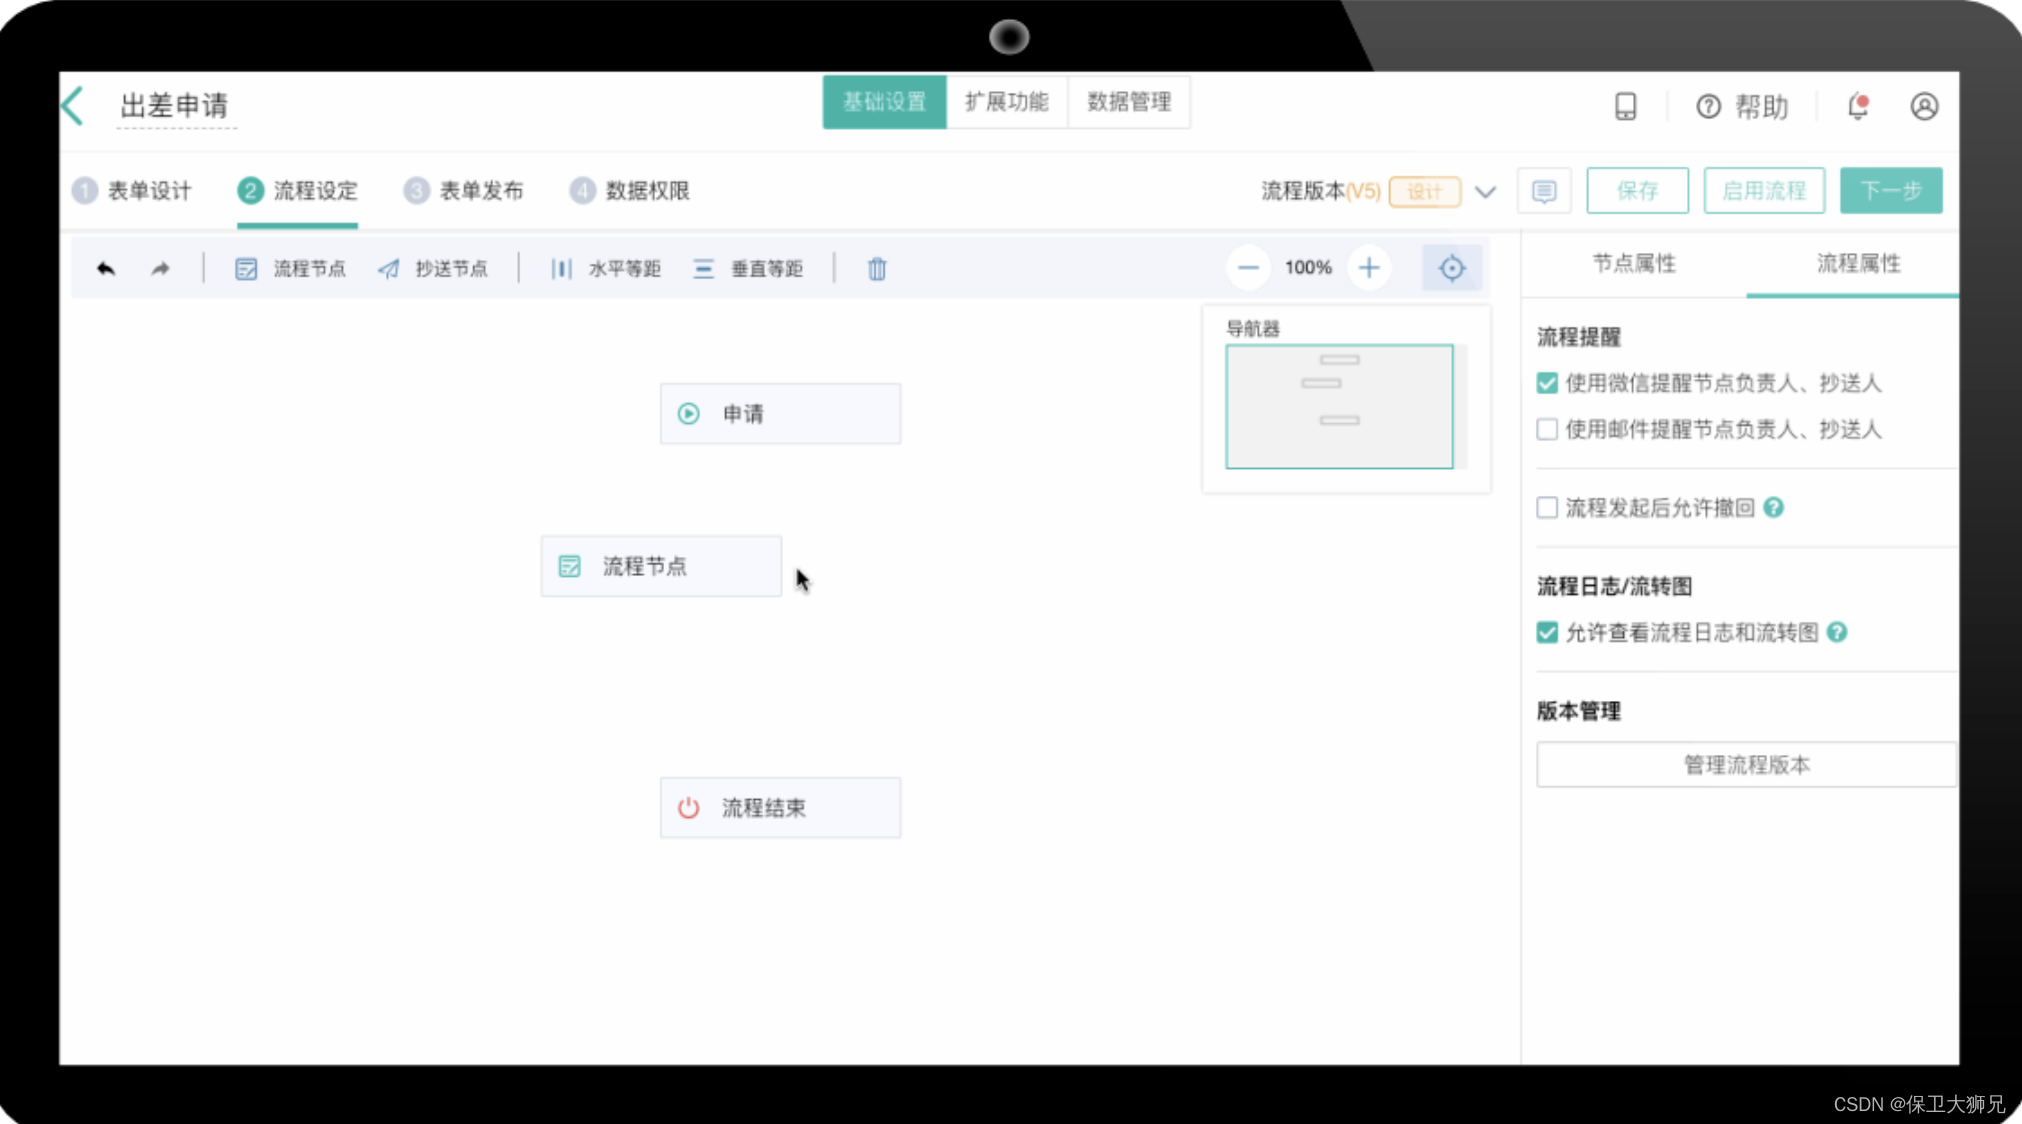Click the comment icon next to 保存
2022x1124 pixels.
(1543, 191)
